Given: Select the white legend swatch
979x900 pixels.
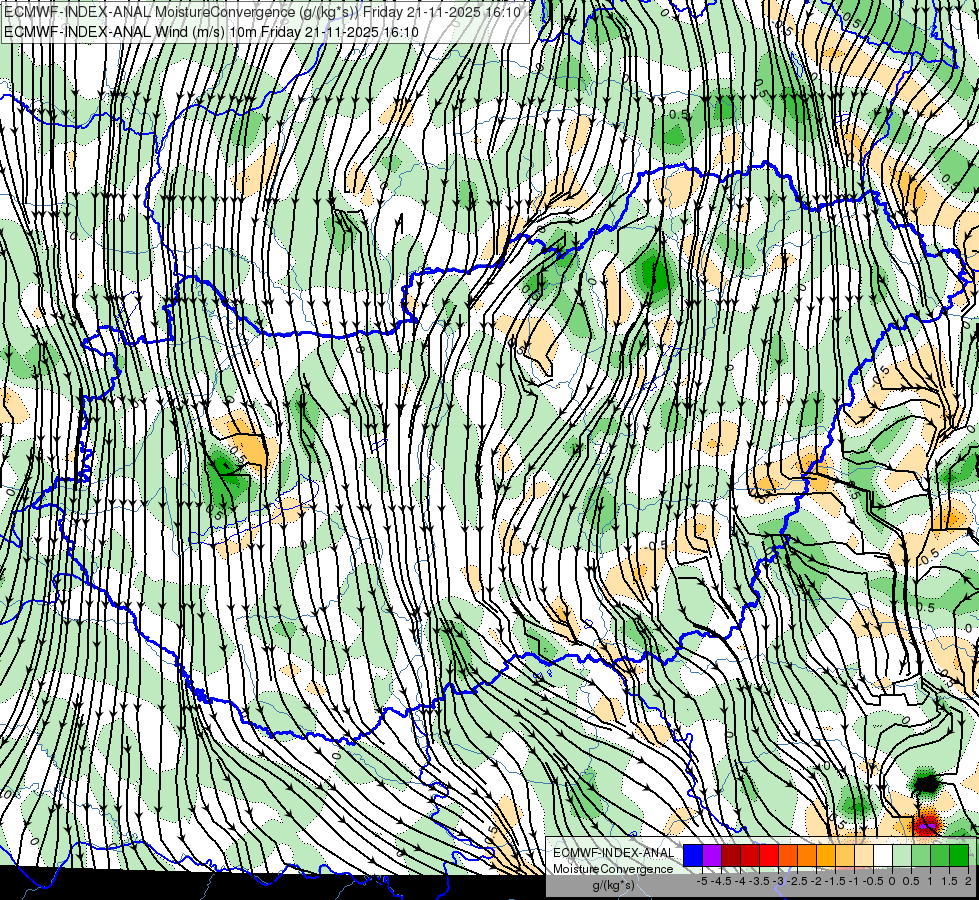Looking at the screenshot, I should (x=883, y=855).
